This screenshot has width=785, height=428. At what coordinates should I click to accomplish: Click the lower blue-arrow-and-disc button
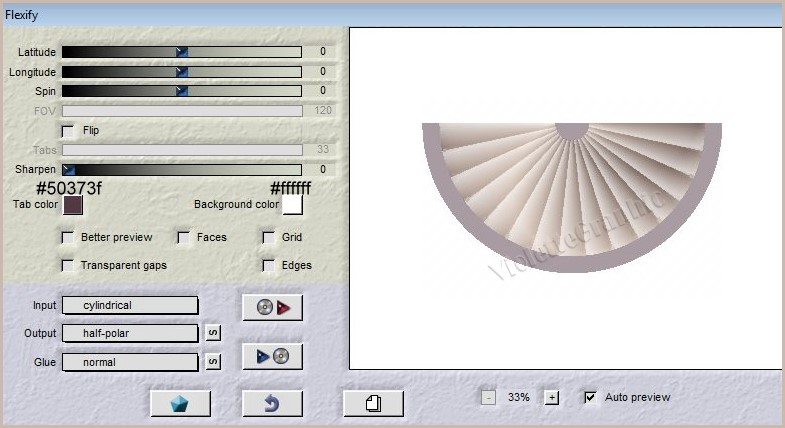272,356
